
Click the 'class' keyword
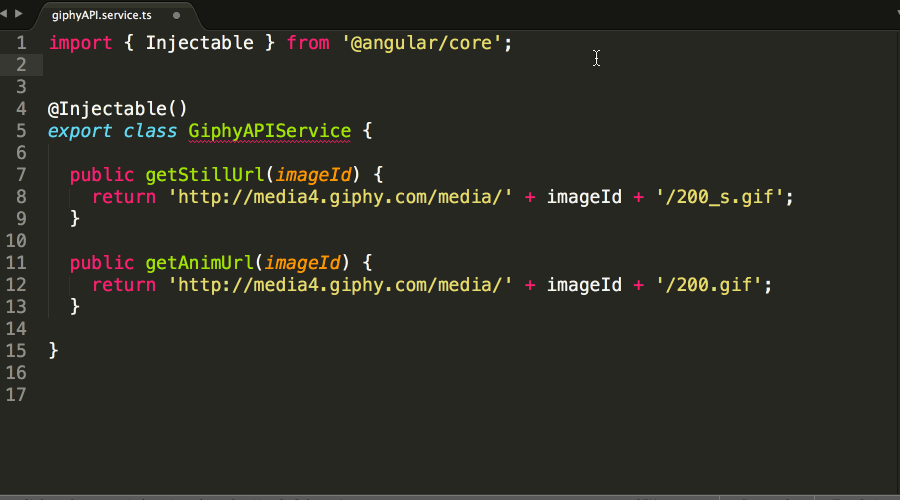(150, 131)
